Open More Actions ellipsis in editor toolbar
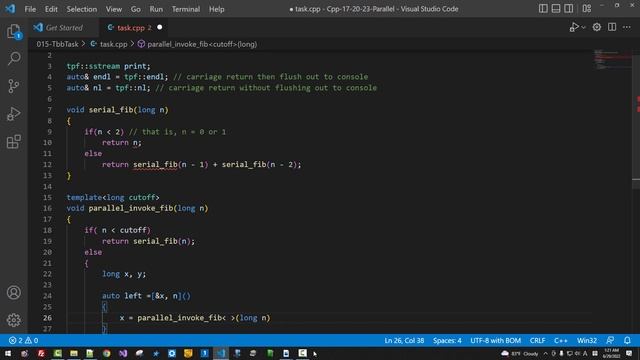 click(x=627, y=27)
